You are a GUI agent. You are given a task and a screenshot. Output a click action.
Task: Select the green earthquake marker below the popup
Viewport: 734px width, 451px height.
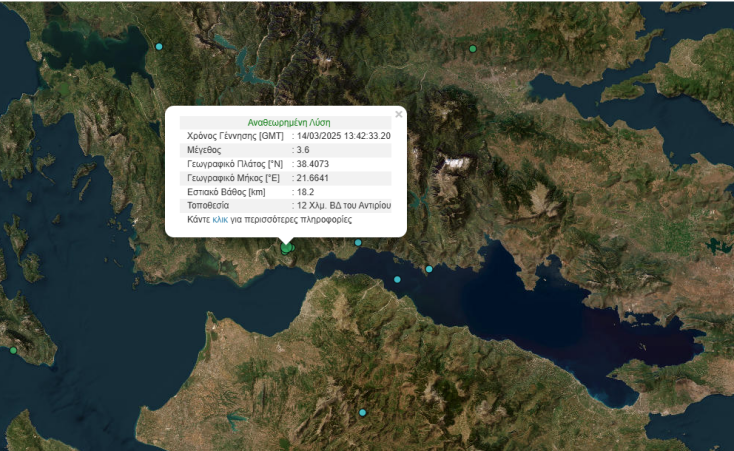[x=286, y=247]
